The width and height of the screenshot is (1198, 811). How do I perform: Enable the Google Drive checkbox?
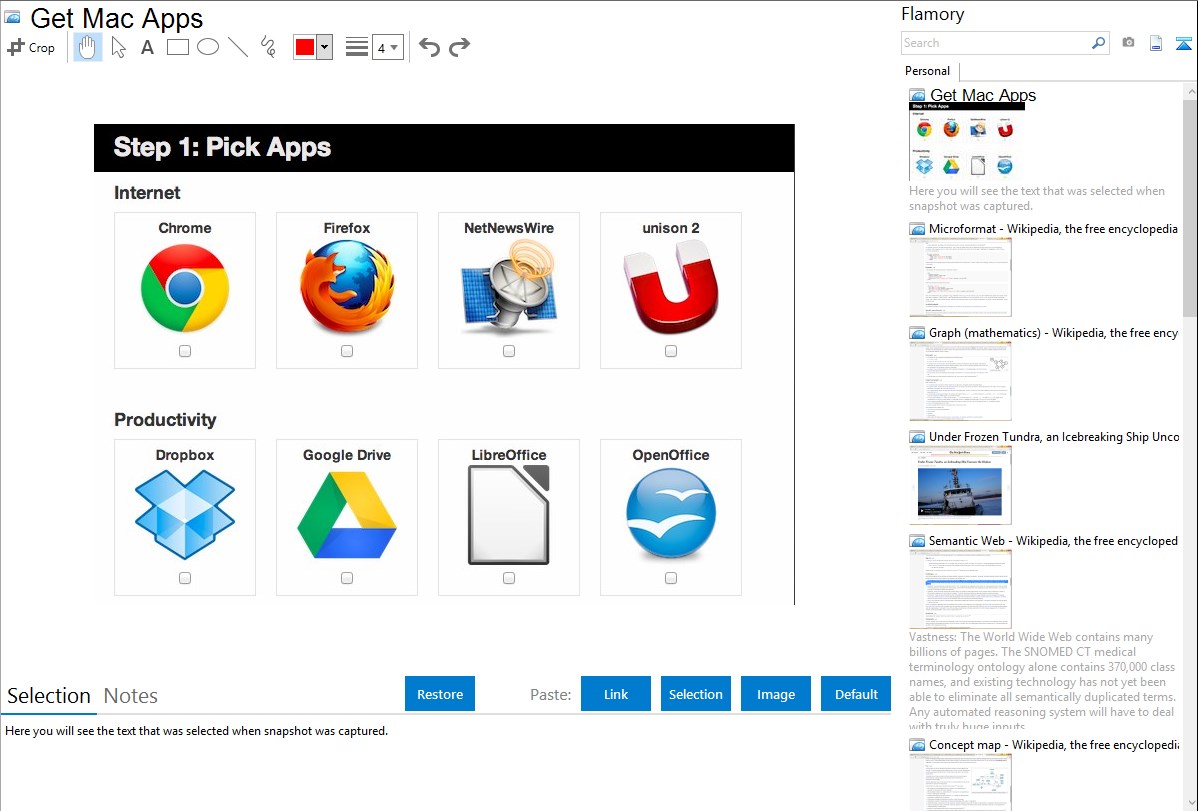[347, 578]
